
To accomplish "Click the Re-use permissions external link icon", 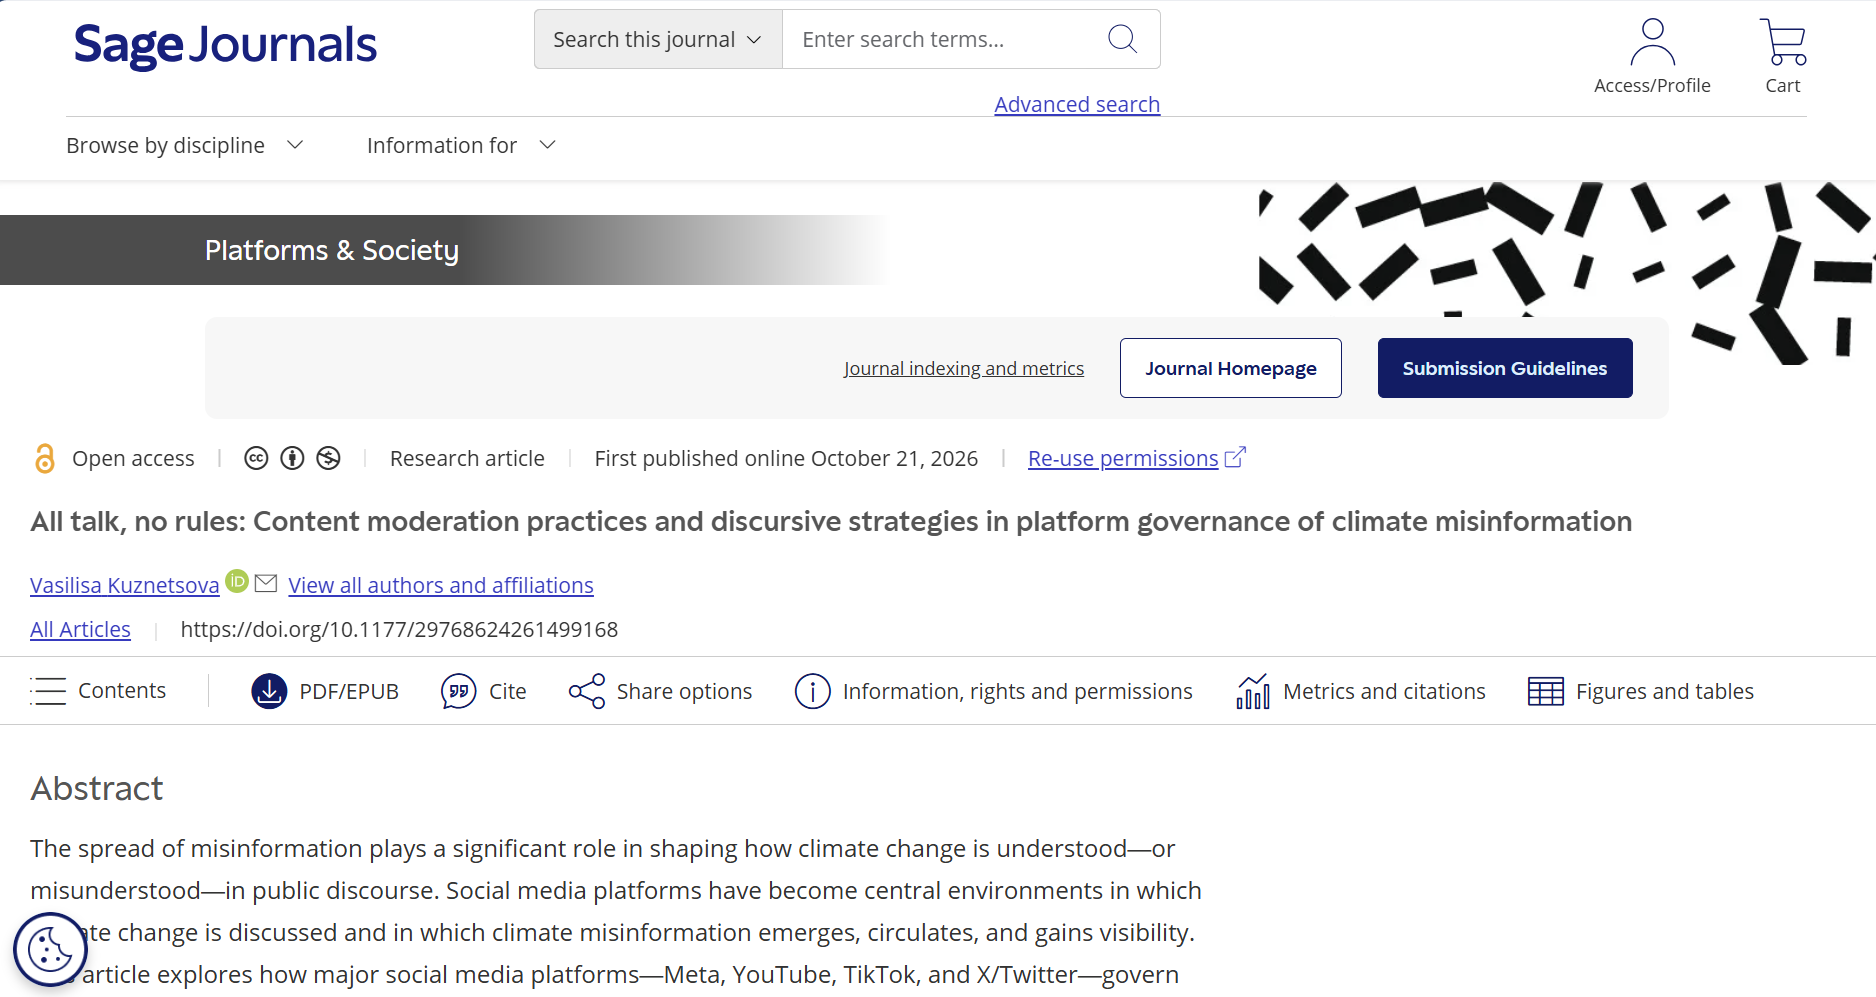I will click(1235, 457).
